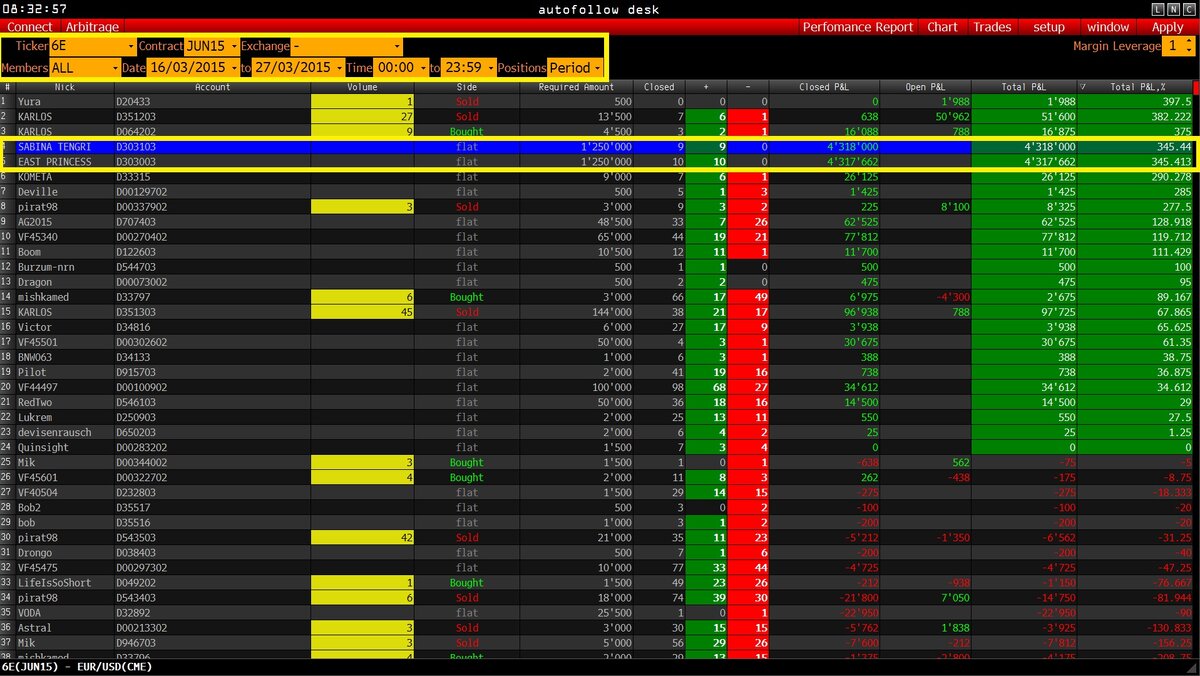Open the setup menu
The height and width of the screenshot is (676, 1200).
(x=1049, y=27)
